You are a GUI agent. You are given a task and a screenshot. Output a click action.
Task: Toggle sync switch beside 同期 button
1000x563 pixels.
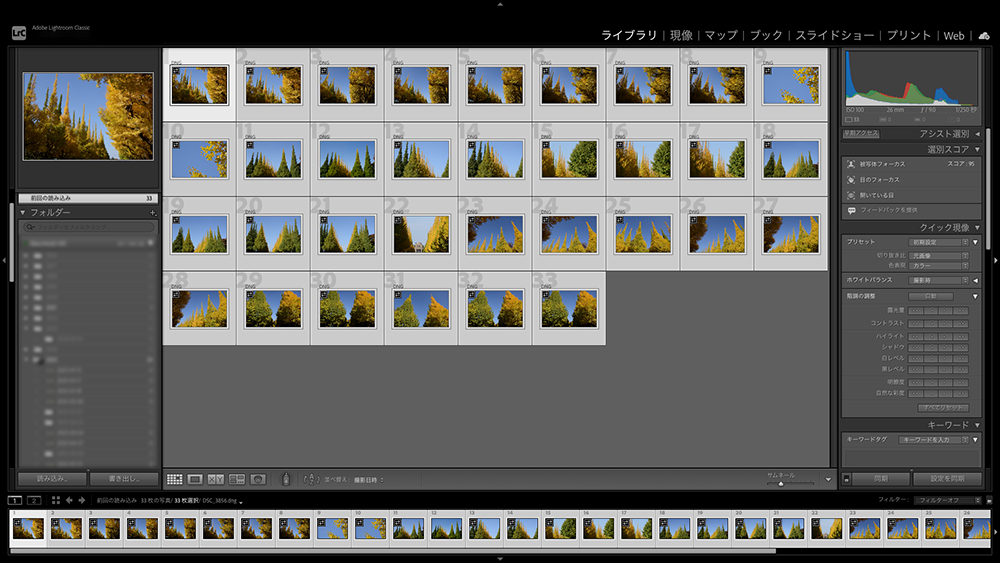tap(846, 479)
